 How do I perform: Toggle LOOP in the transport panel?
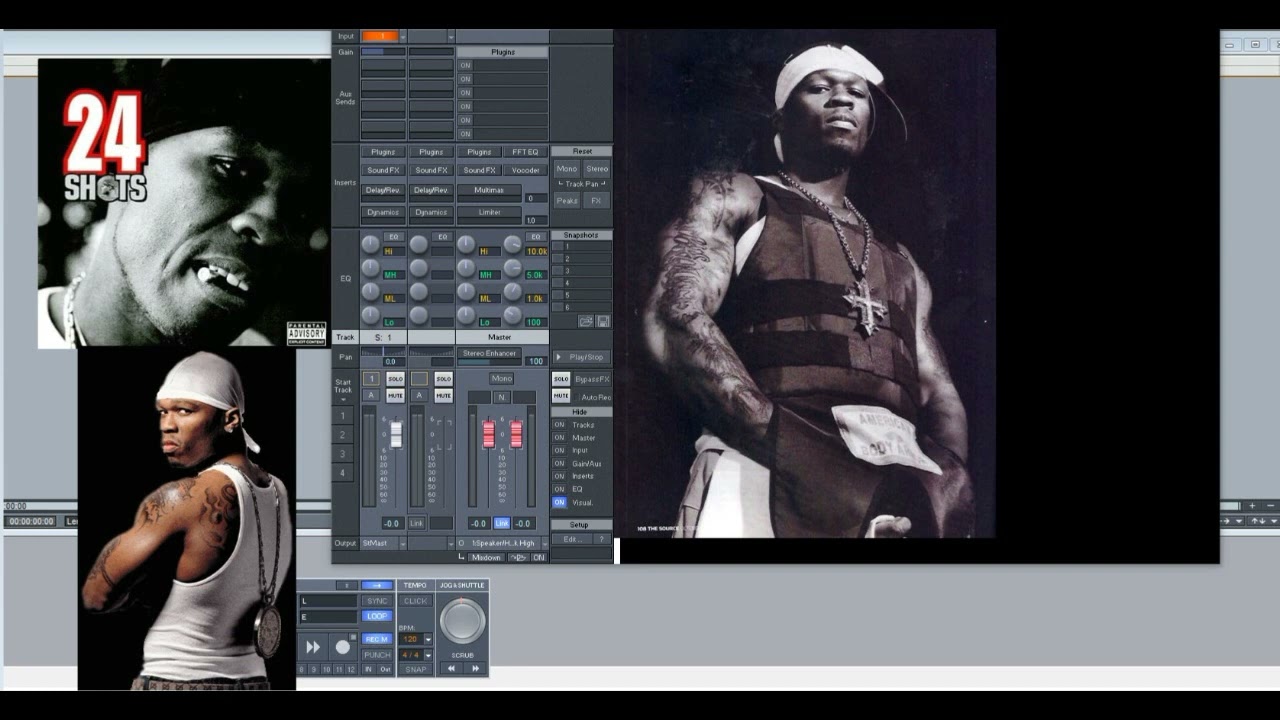tap(377, 616)
